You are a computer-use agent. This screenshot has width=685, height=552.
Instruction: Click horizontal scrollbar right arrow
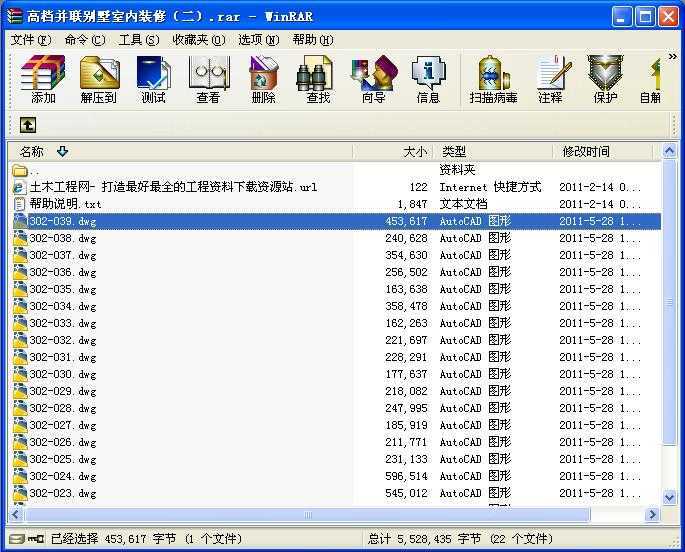(652, 514)
